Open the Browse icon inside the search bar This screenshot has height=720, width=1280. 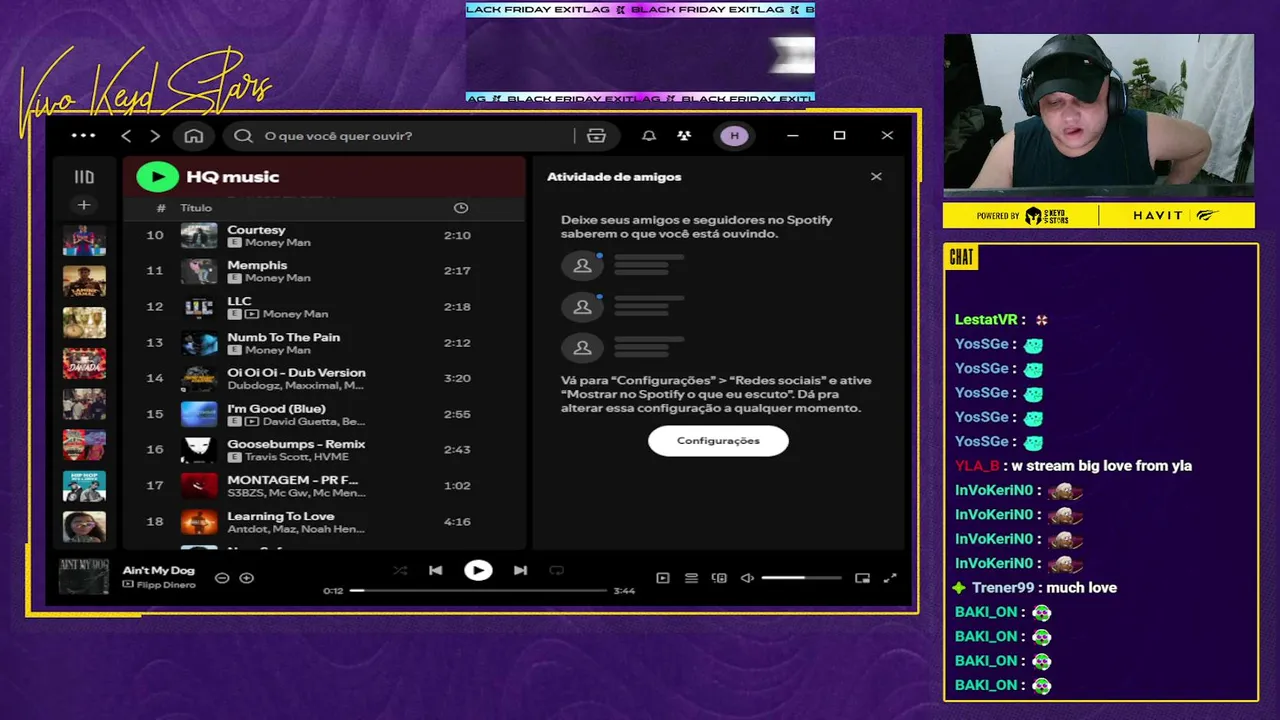(x=597, y=136)
